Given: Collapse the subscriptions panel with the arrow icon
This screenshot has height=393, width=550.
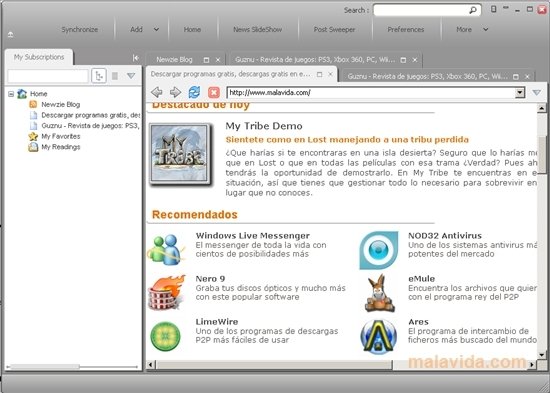Looking at the screenshot, I should pos(136,58).
